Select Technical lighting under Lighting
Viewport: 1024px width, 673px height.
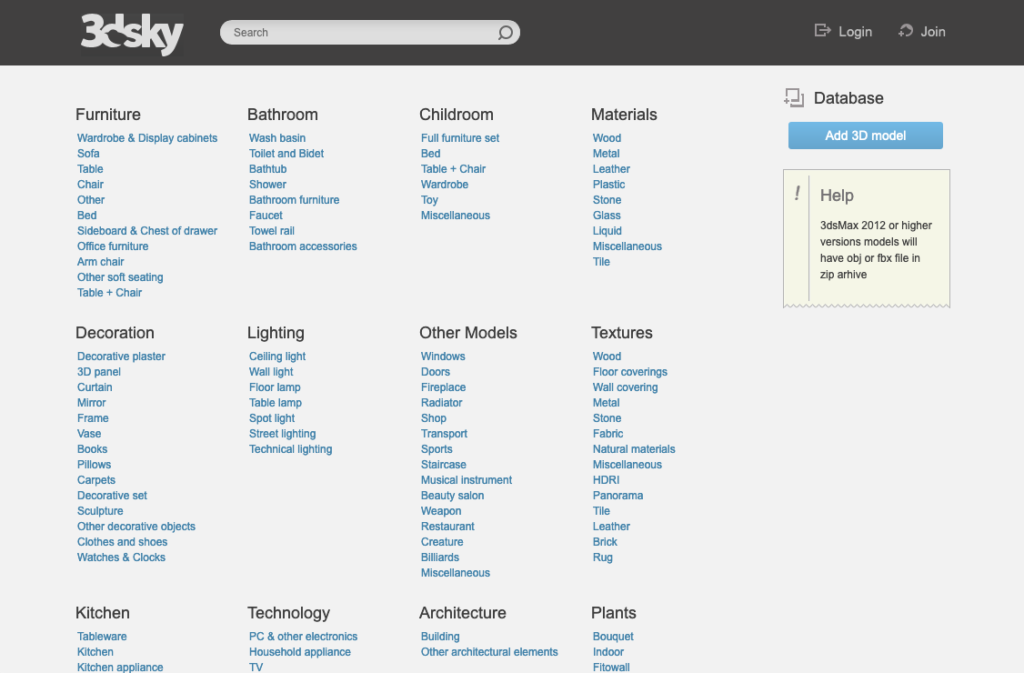290,449
